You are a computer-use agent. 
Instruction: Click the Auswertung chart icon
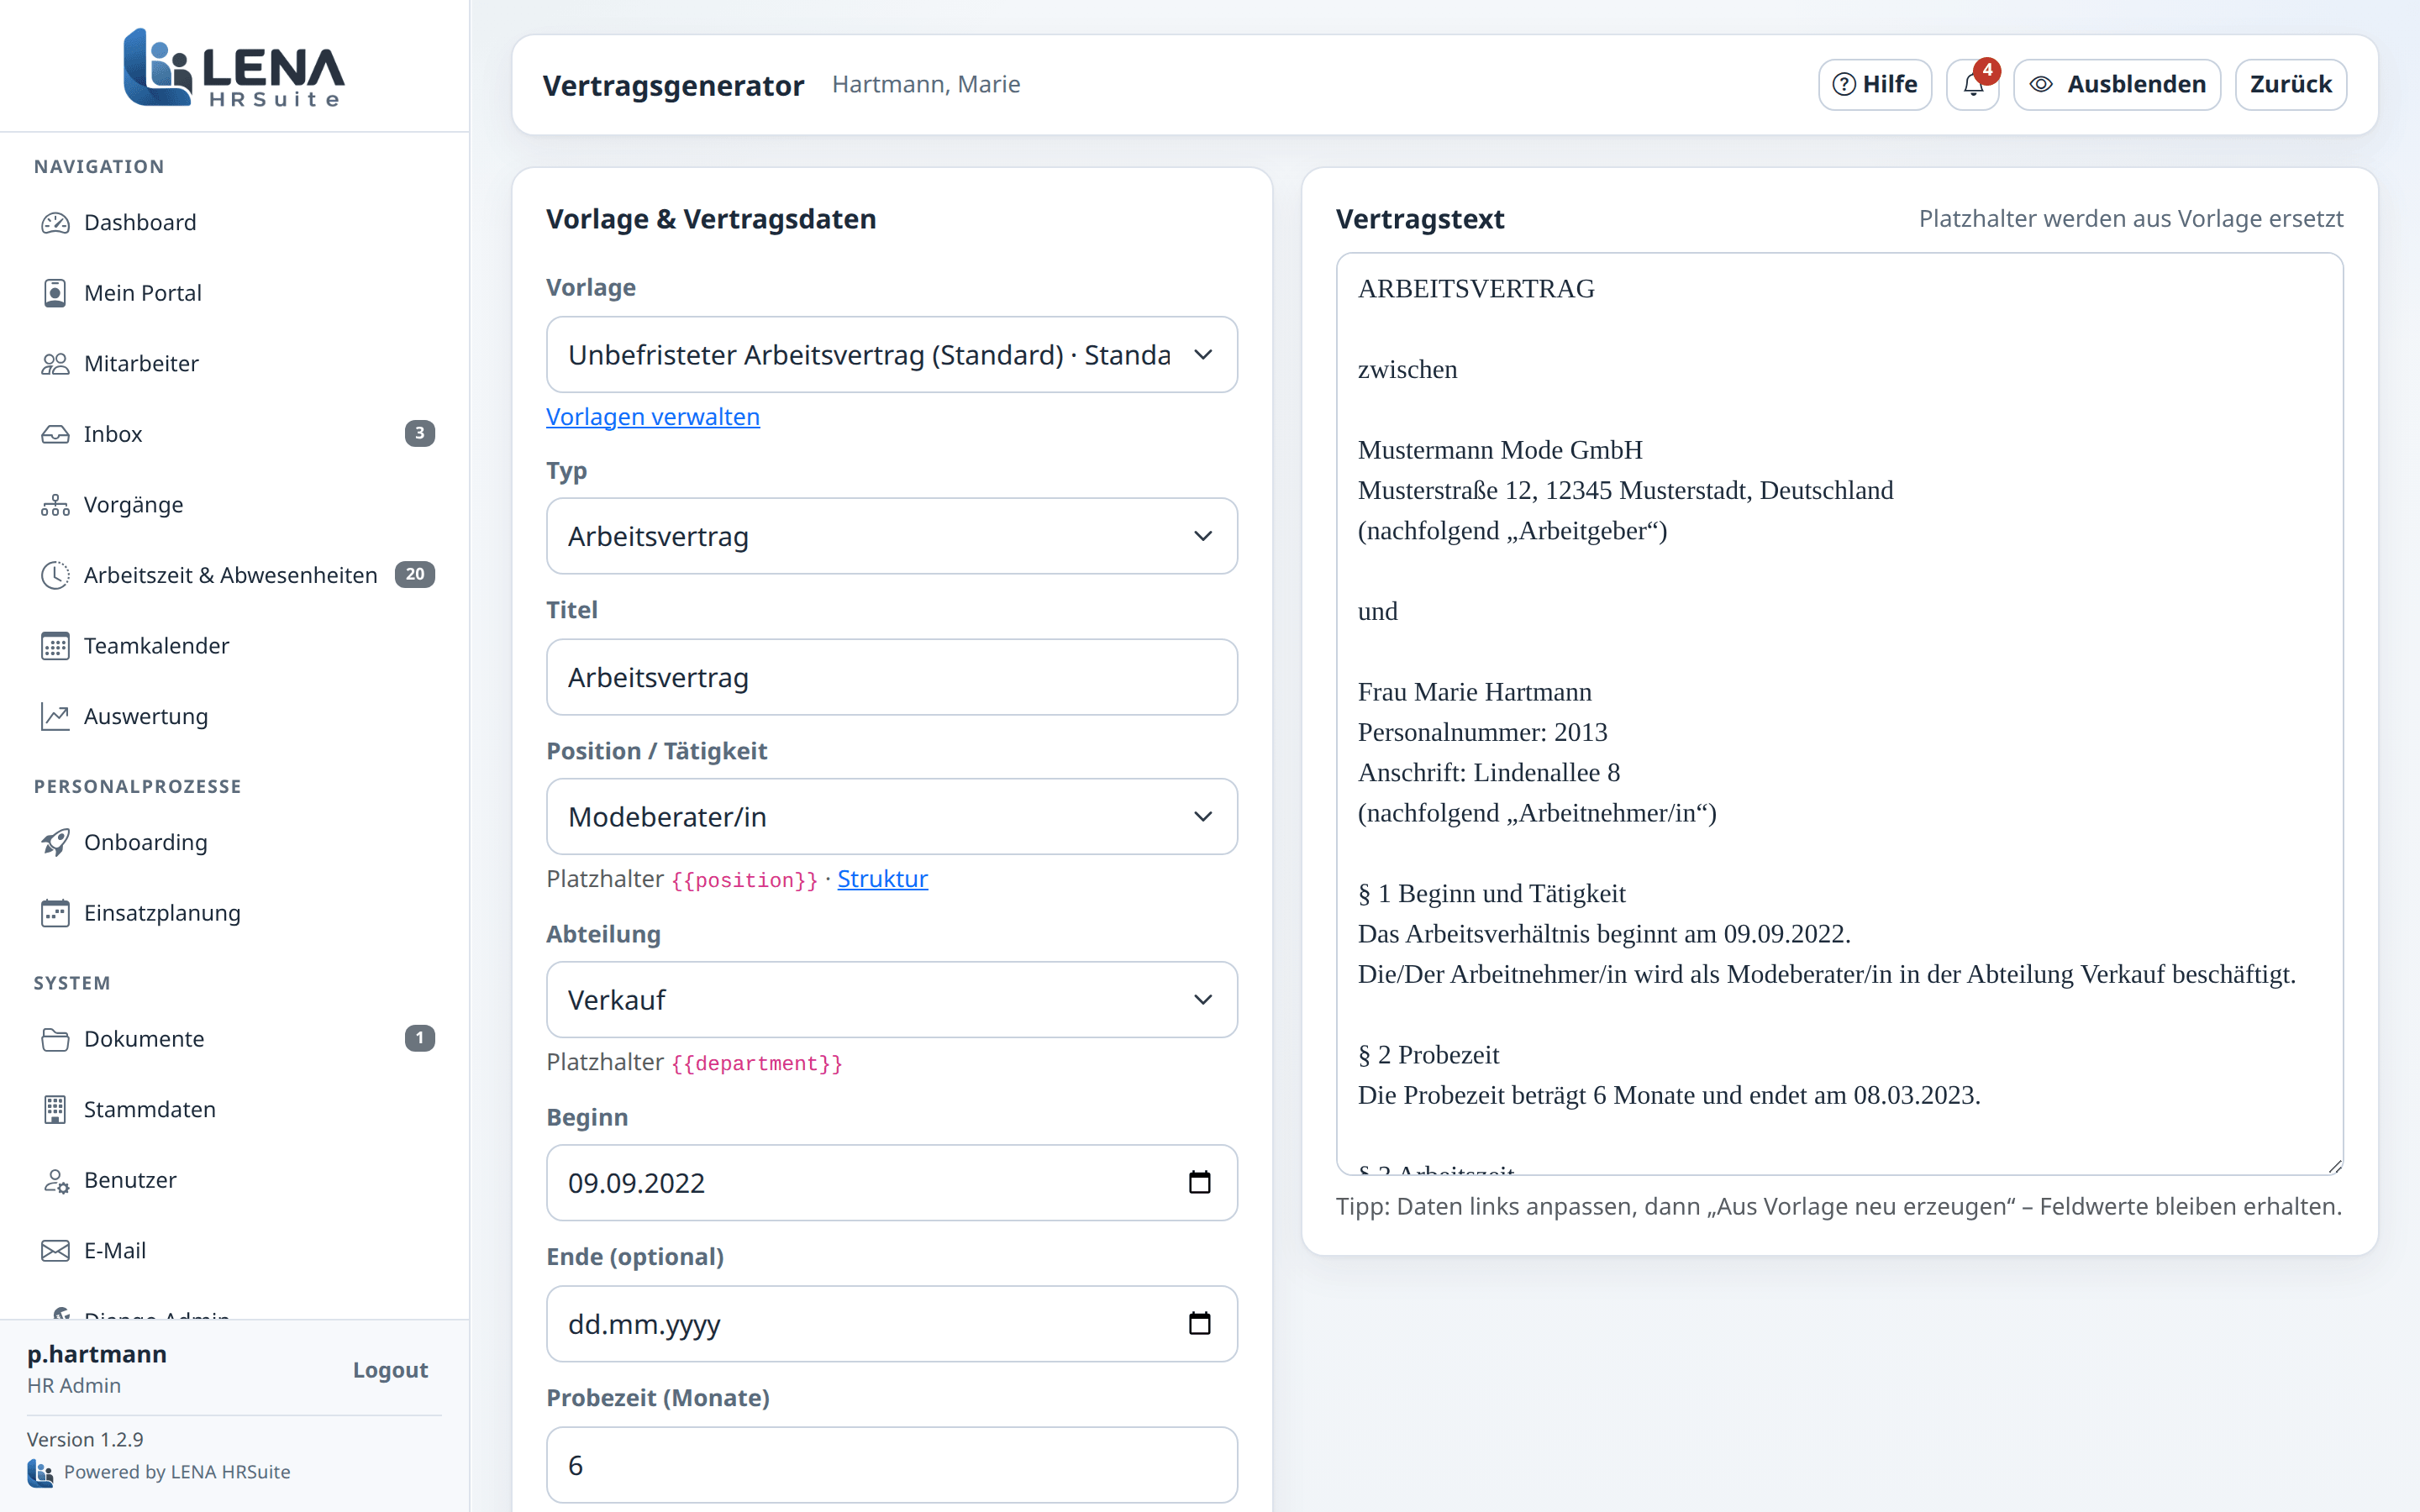pyautogui.click(x=55, y=716)
